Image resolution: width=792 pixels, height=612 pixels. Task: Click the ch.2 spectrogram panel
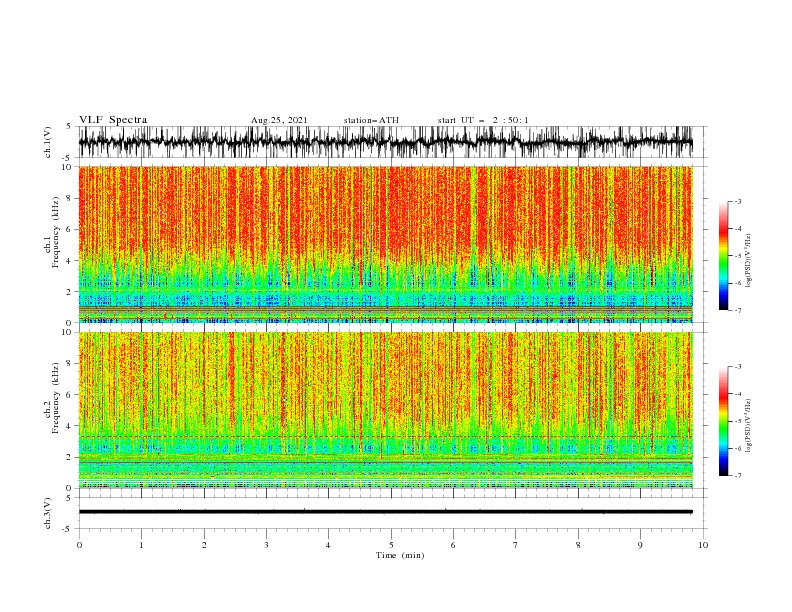tap(386, 410)
